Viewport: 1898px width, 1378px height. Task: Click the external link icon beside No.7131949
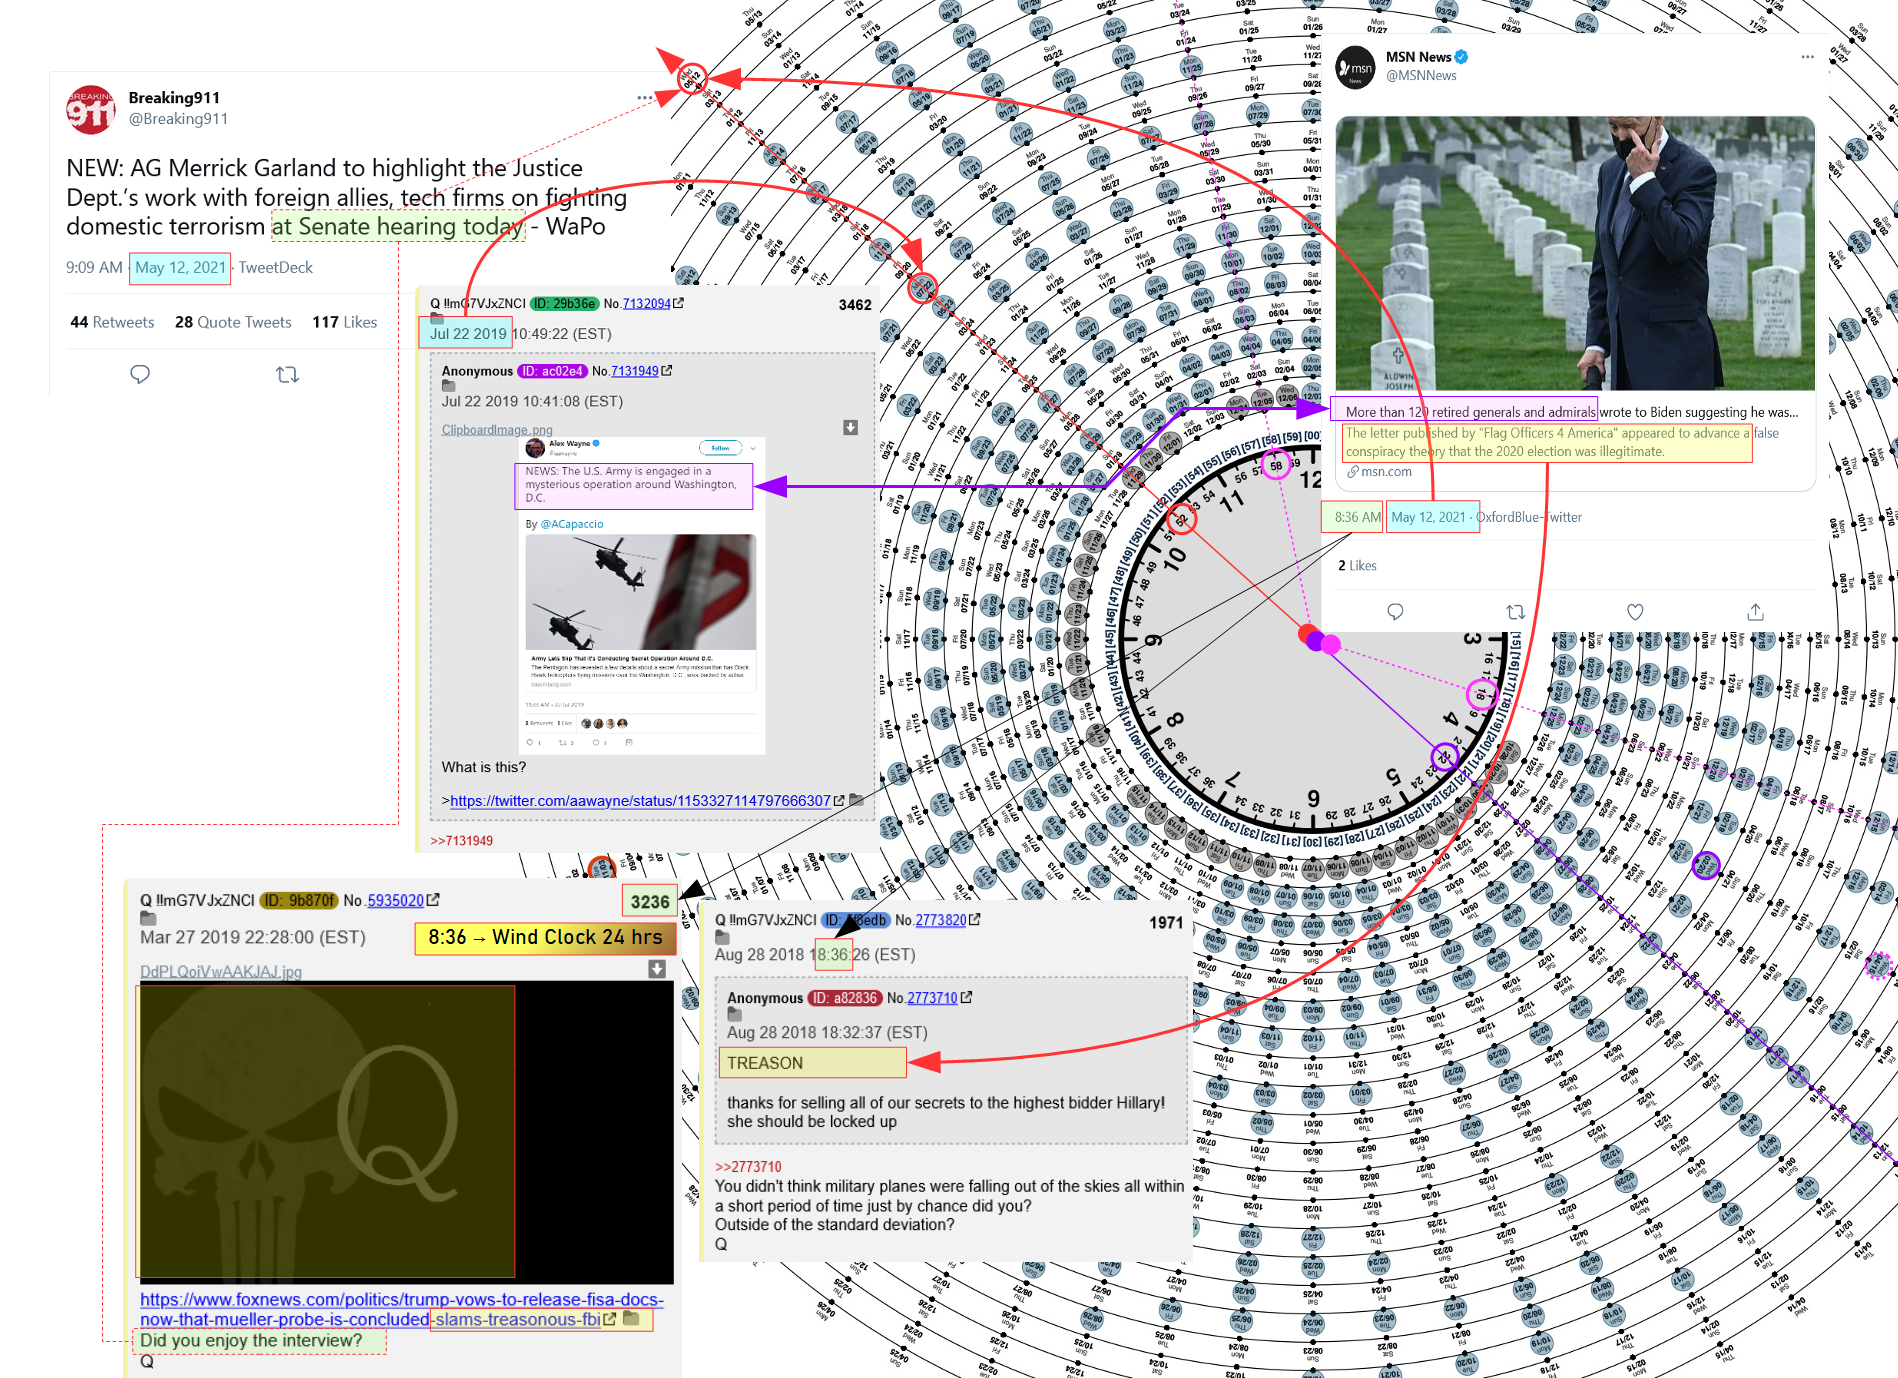click(x=667, y=370)
